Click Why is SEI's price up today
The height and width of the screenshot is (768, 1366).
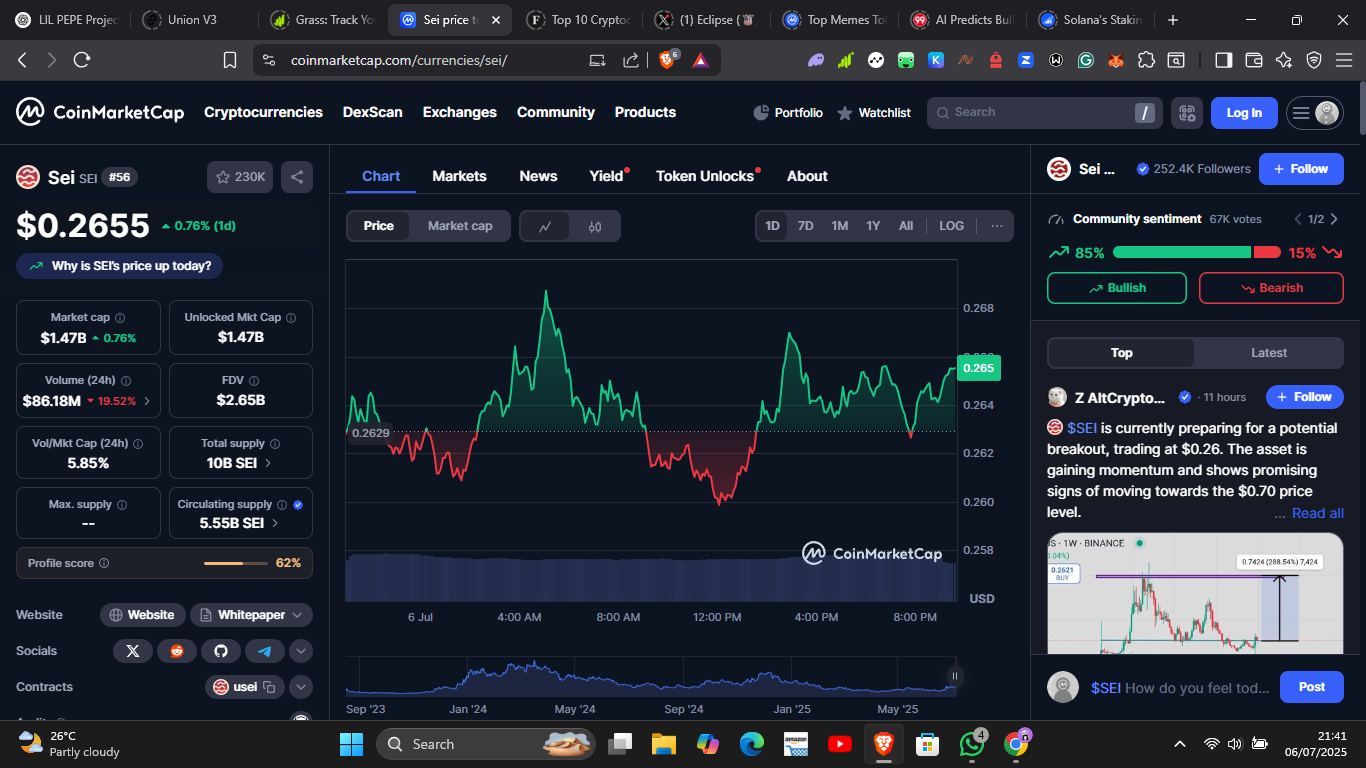tap(120, 266)
